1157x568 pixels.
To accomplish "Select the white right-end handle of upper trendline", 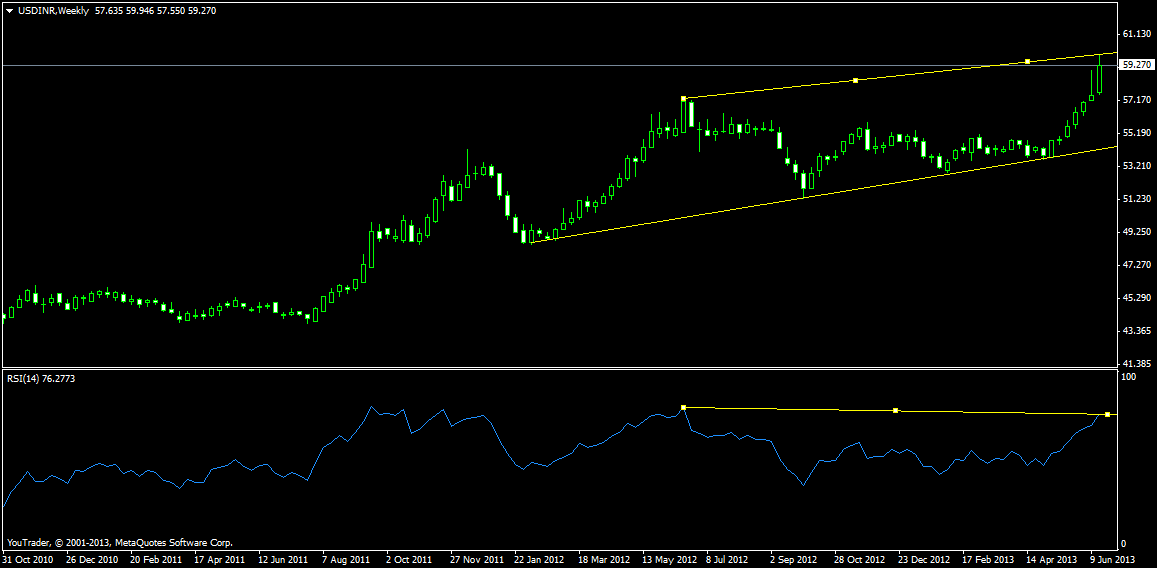I will coord(1027,62).
